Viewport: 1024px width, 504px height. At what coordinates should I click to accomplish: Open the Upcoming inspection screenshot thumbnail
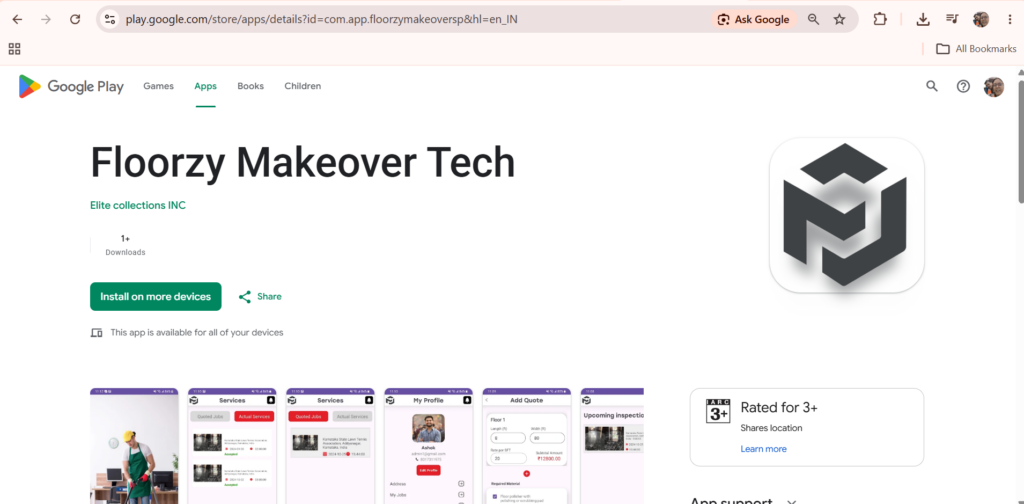pyautogui.click(x=613, y=446)
